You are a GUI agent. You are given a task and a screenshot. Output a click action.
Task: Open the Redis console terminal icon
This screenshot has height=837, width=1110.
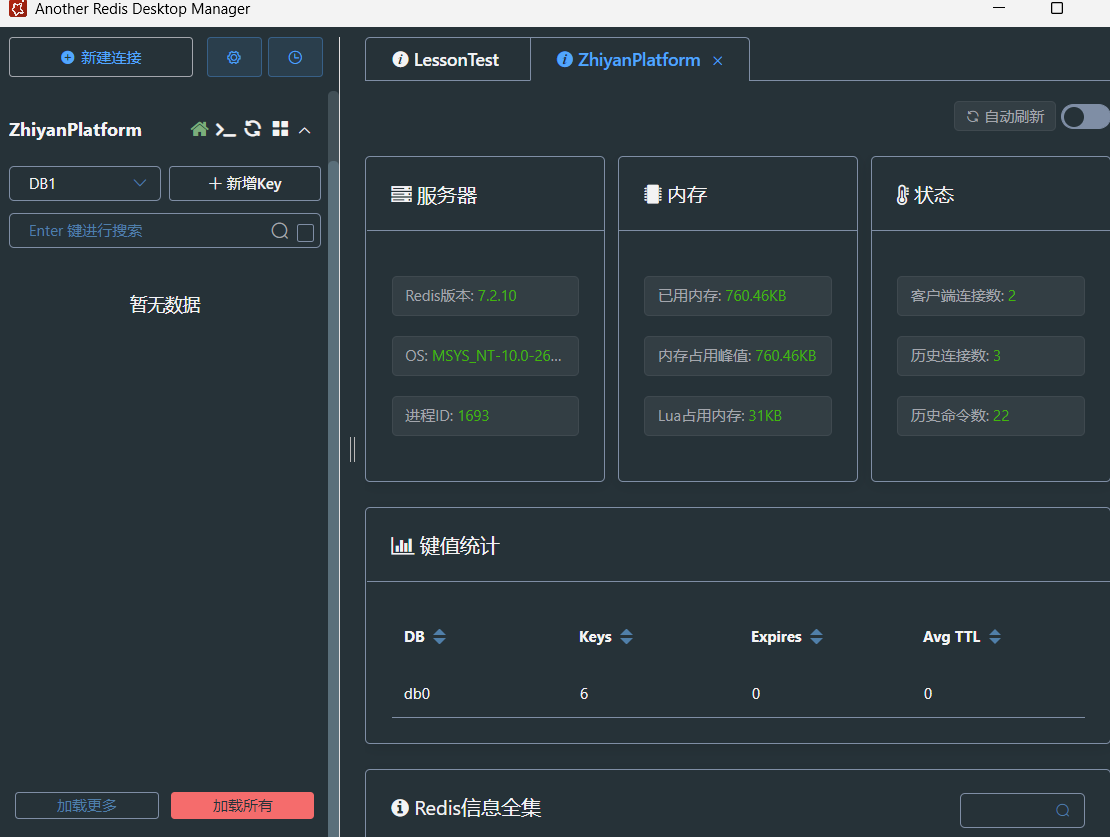click(226, 129)
